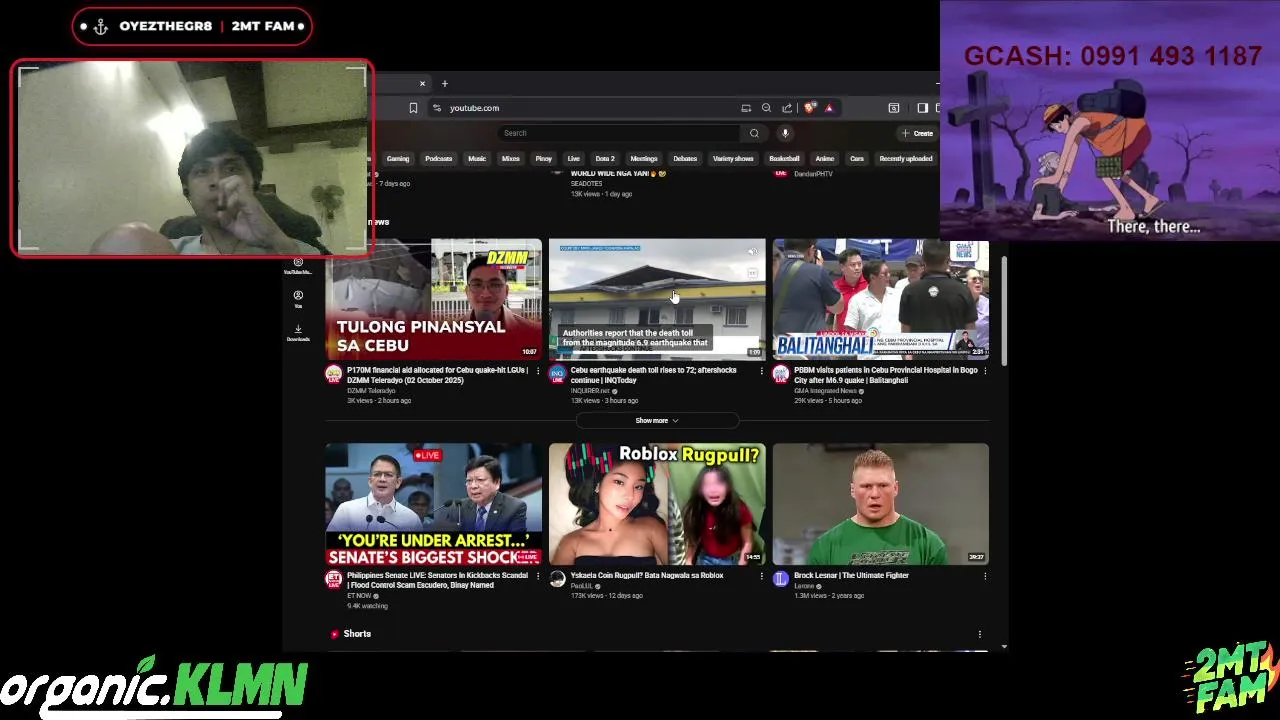Image resolution: width=1280 pixels, height=720 pixels.
Task: Open the Brock Lesnar video thumbnail
Action: point(881,504)
